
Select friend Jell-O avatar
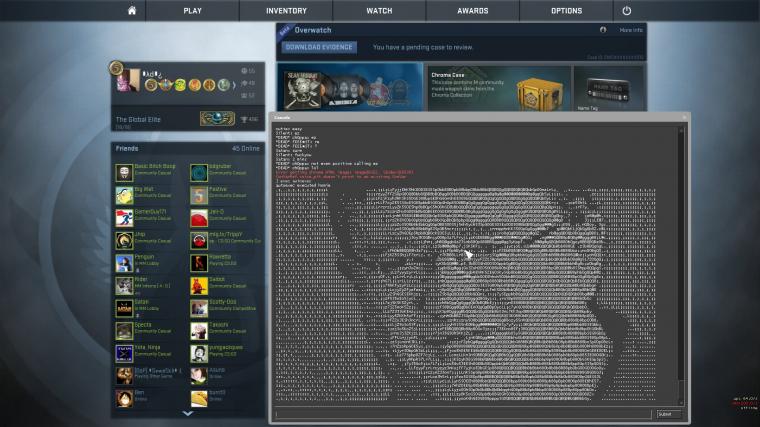point(199,218)
